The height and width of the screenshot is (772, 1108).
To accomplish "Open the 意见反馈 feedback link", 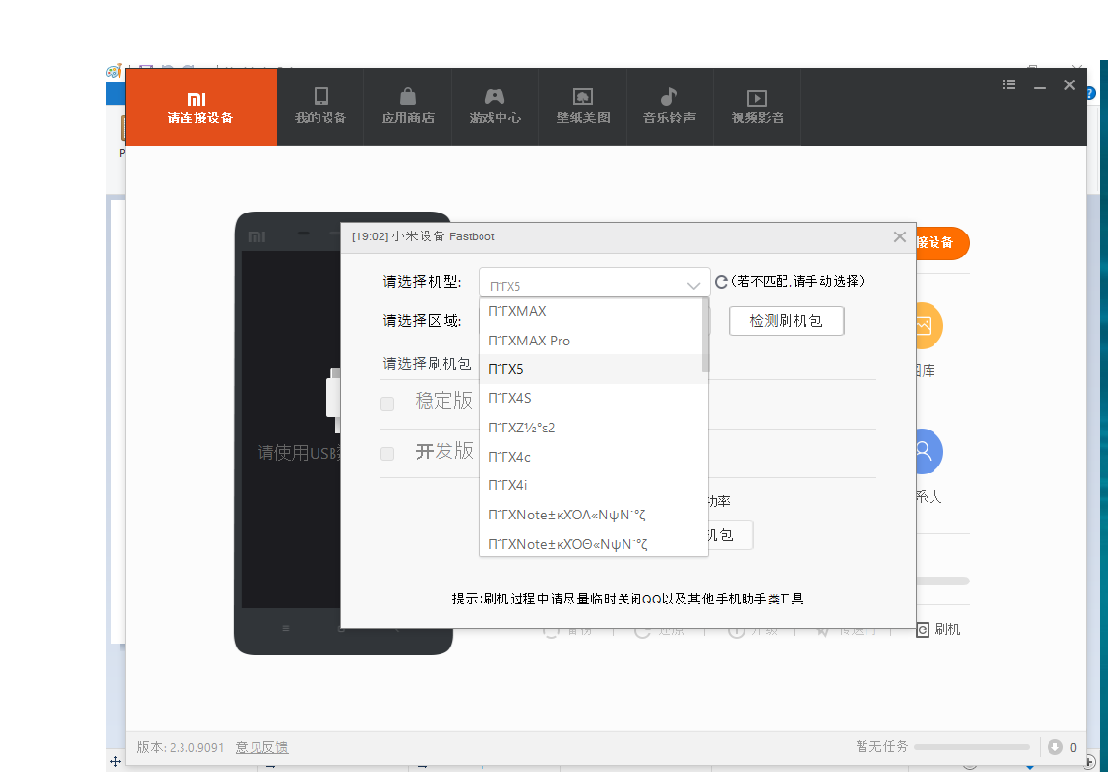I will [262, 747].
